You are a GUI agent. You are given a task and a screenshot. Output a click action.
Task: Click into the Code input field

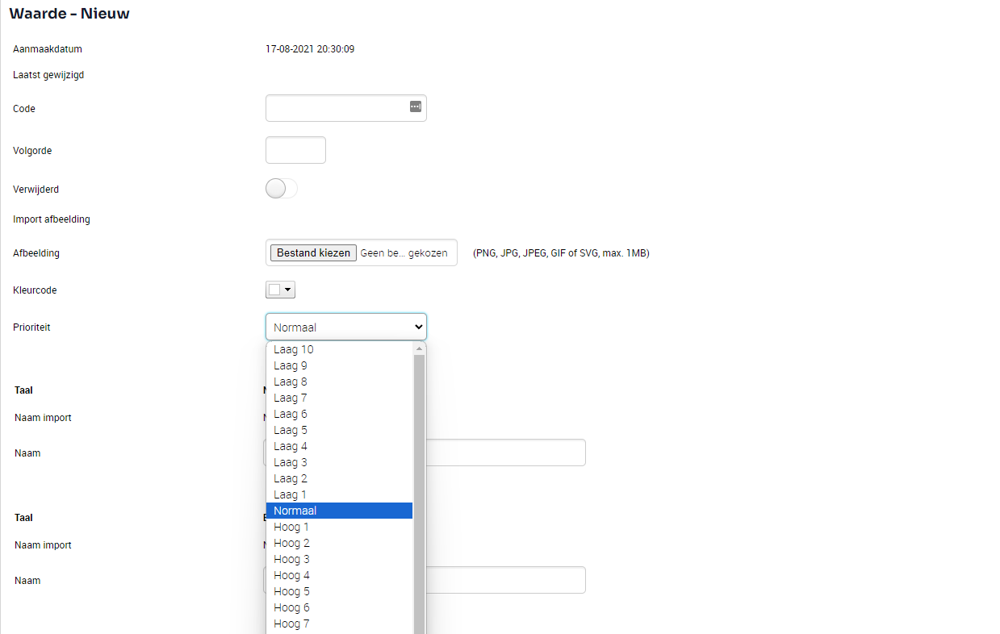(x=338, y=108)
